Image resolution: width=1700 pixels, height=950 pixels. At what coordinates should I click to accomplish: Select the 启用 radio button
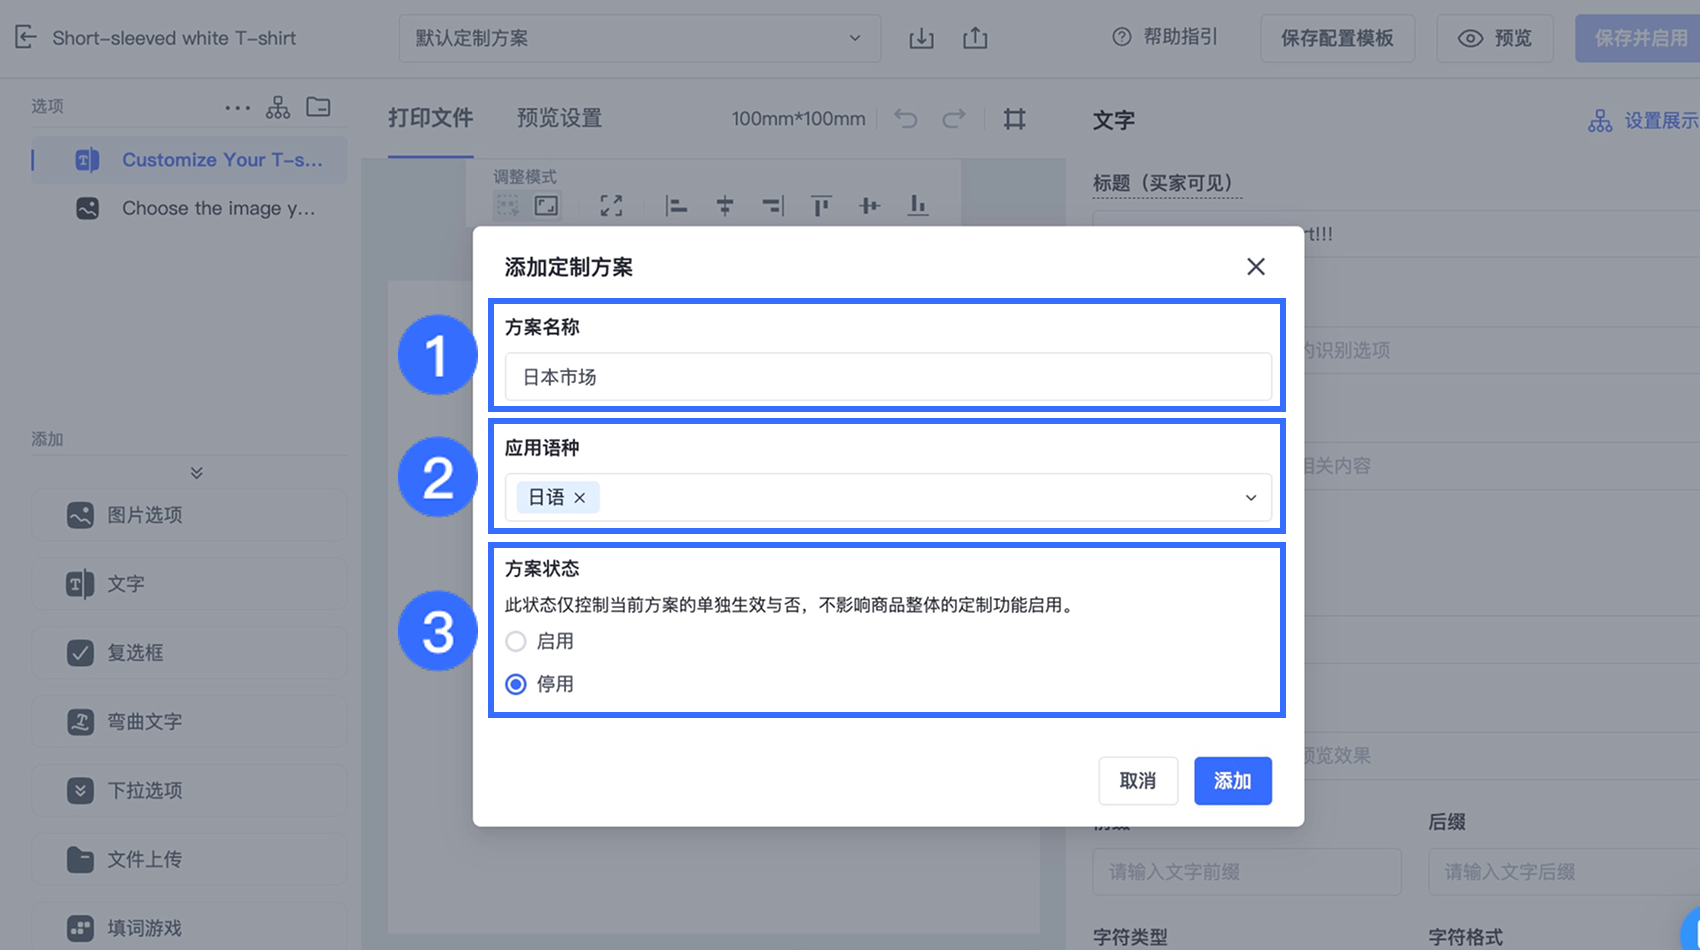[516, 642]
